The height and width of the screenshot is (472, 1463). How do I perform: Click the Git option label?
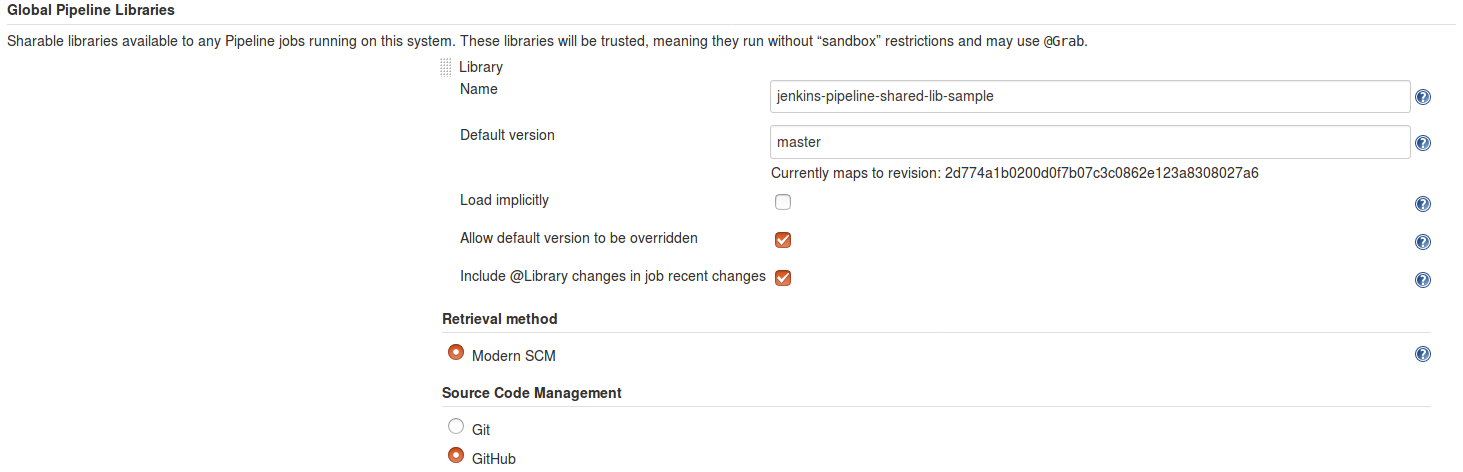pyautogui.click(x=481, y=430)
